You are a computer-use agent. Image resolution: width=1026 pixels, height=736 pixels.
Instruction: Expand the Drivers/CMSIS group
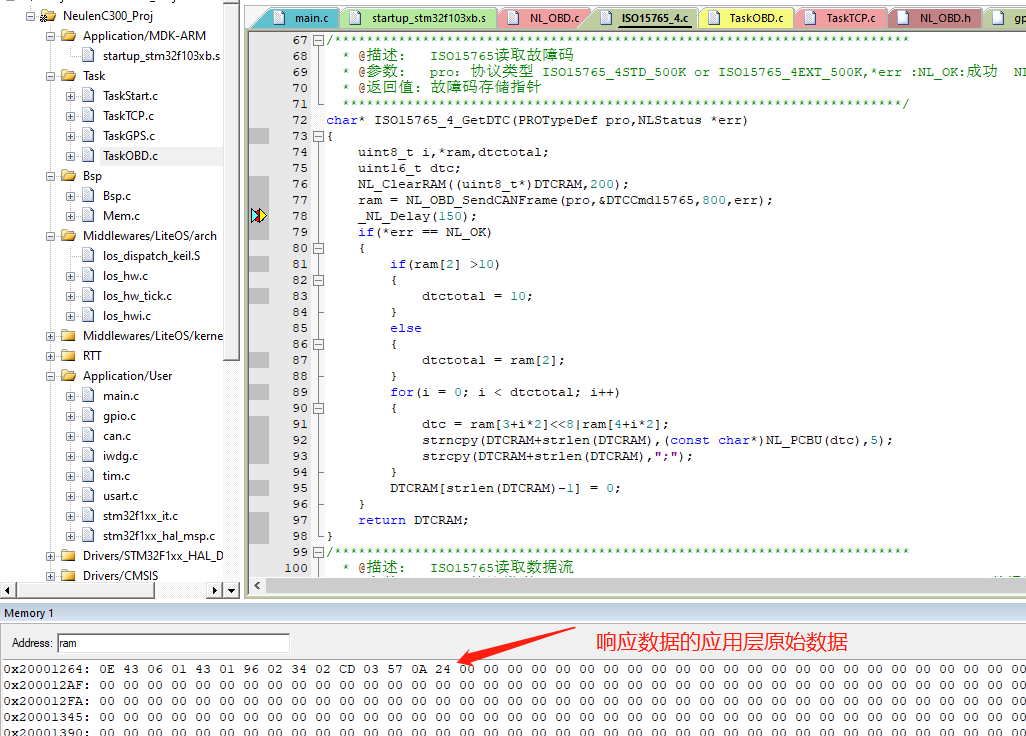click(50, 576)
